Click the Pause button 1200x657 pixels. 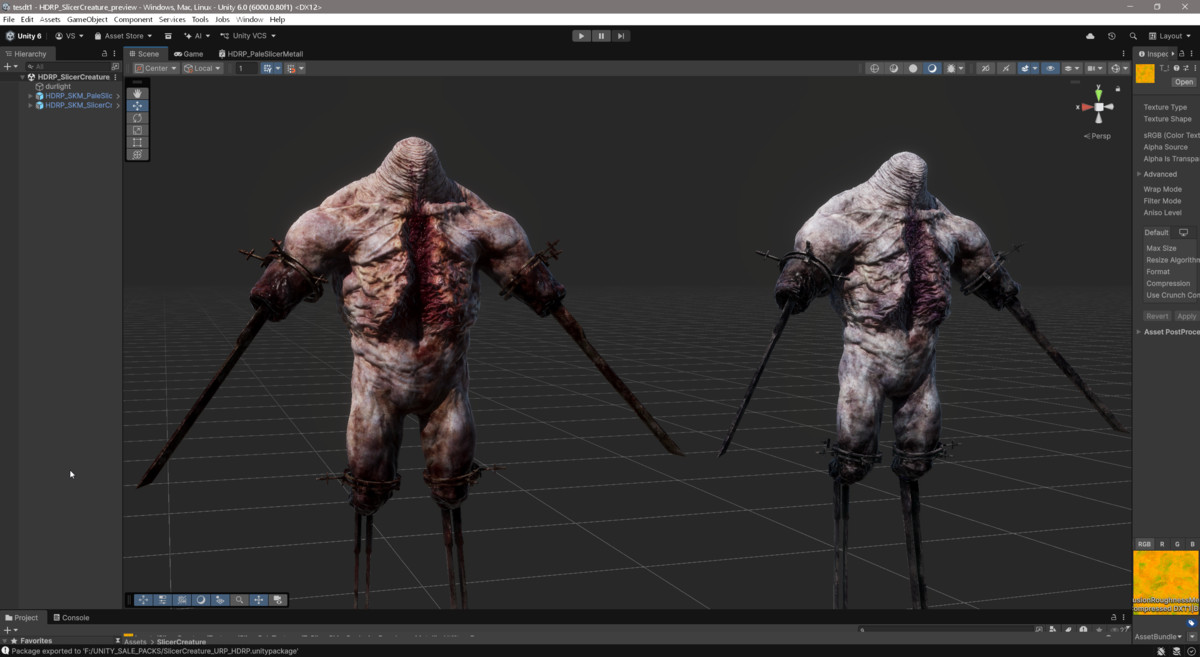[x=601, y=36]
